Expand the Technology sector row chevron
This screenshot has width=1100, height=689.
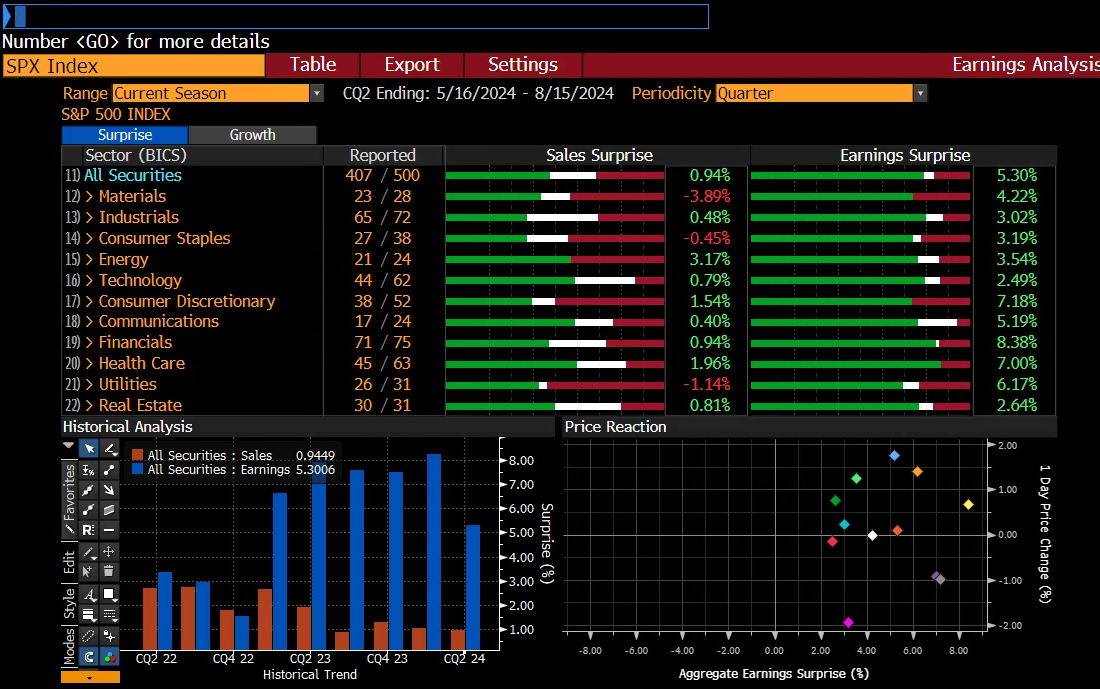coord(89,281)
